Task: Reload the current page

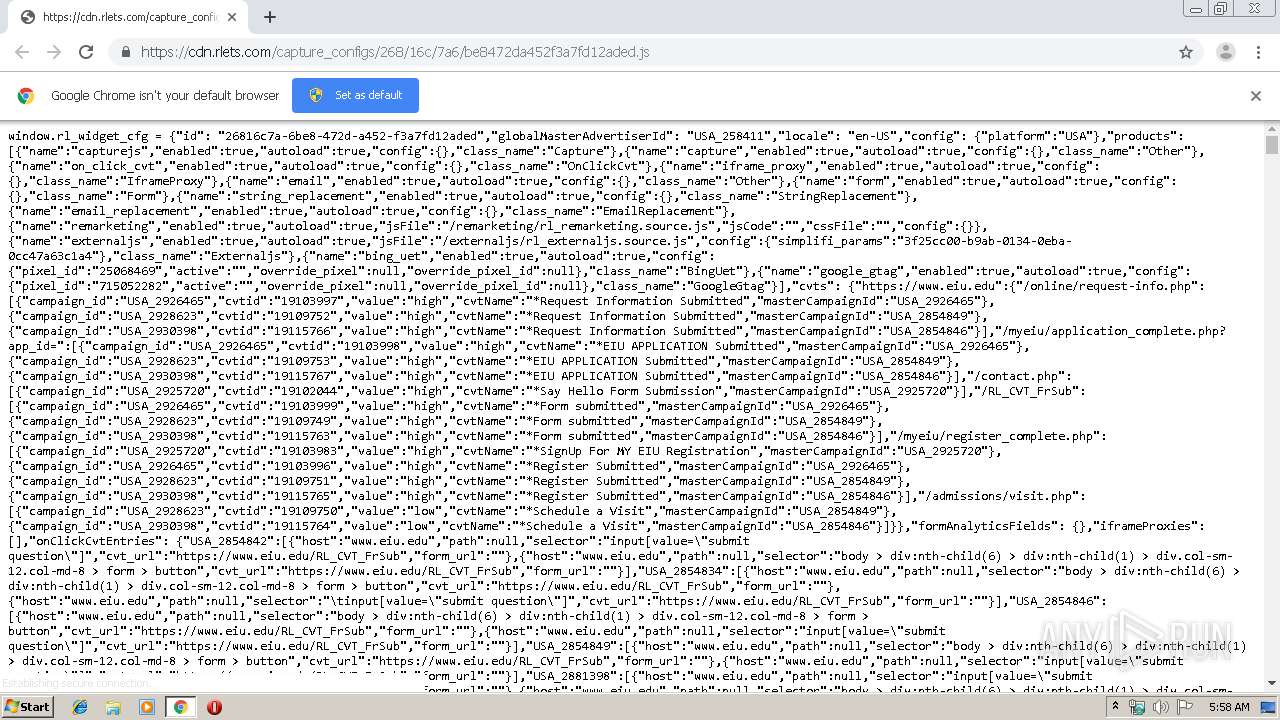Action: pos(86,52)
